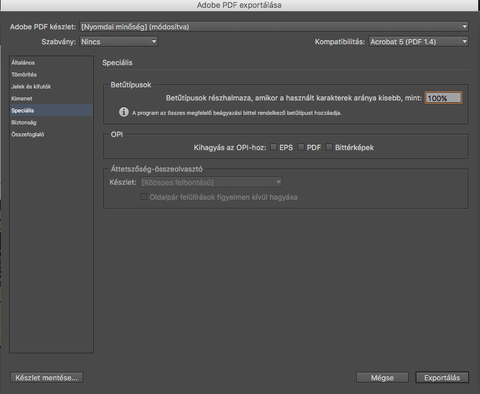Click the Kihagyás az OPI-hoz label
This screenshot has height=394, width=480.
(x=230, y=148)
